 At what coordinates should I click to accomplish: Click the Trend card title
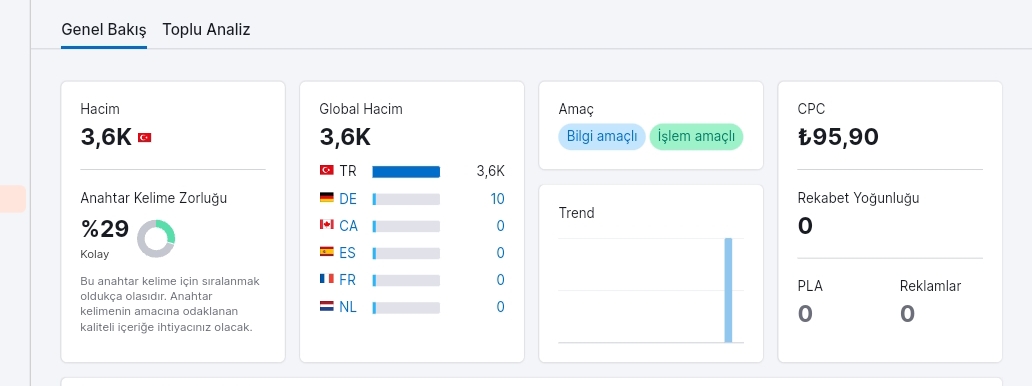[577, 213]
